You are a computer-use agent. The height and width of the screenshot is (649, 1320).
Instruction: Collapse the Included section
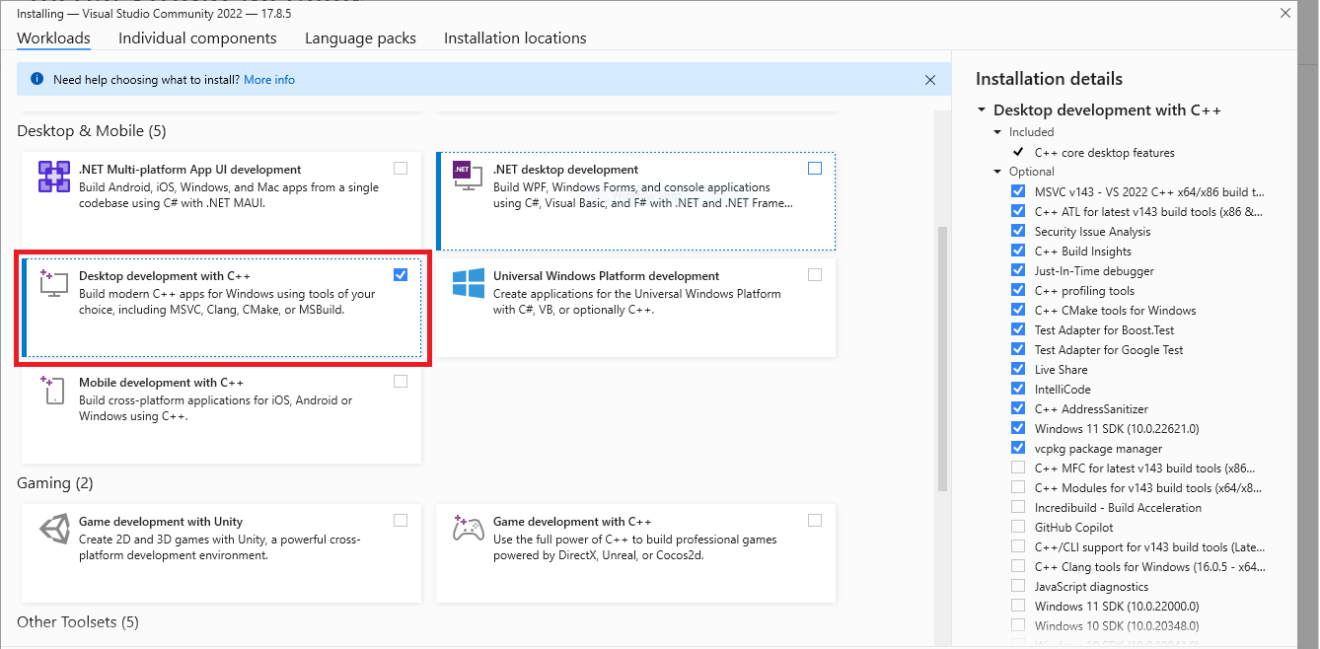coord(998,132)
